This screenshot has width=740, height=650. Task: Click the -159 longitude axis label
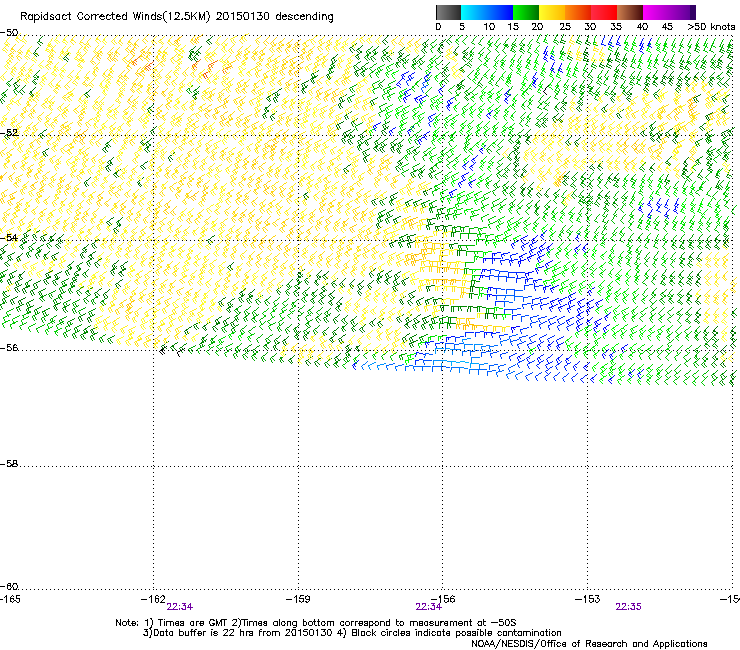298,599
